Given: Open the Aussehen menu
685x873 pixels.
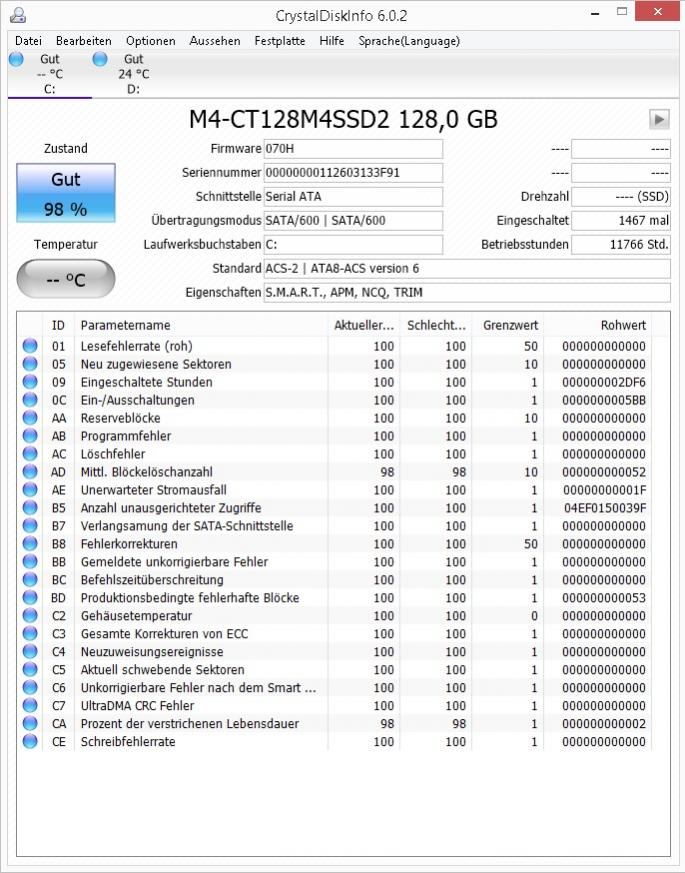Looking at the screenshot, I should 215,41.
